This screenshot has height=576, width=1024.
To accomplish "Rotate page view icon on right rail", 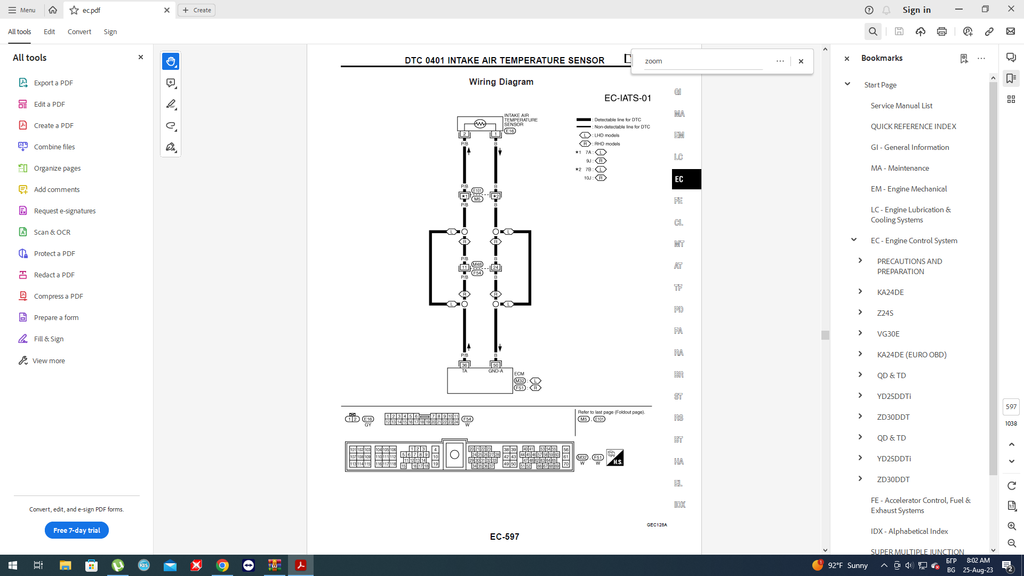I will tap(1012, 486).
